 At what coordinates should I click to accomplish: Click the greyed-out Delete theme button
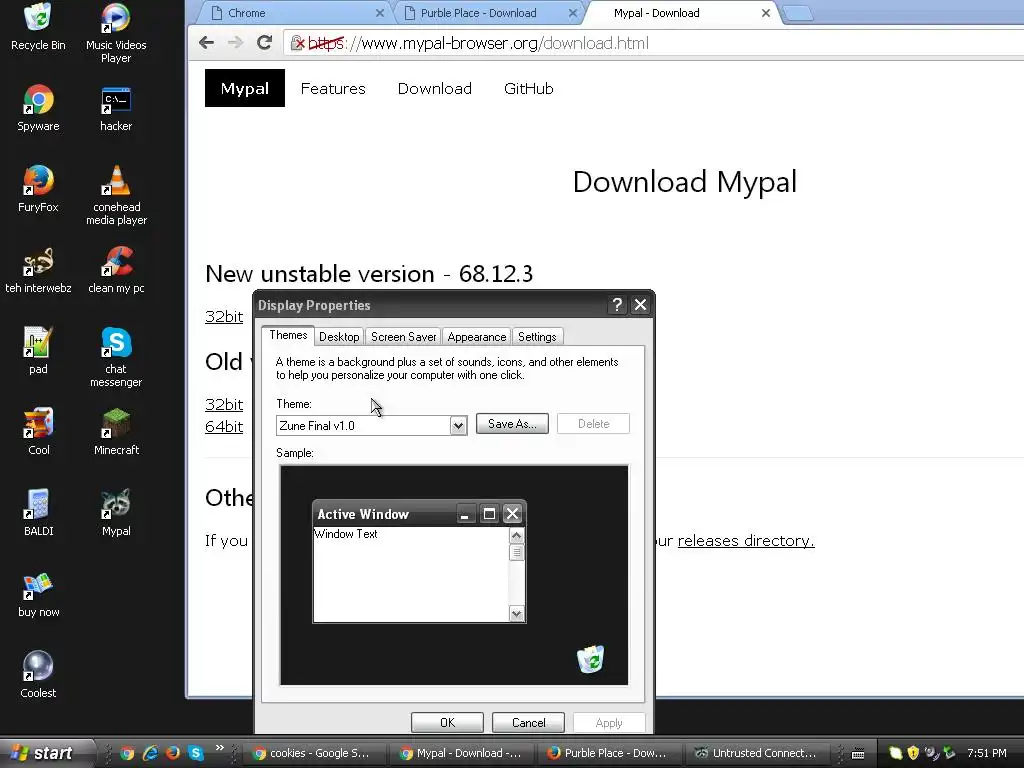click(x=593, y=424)
